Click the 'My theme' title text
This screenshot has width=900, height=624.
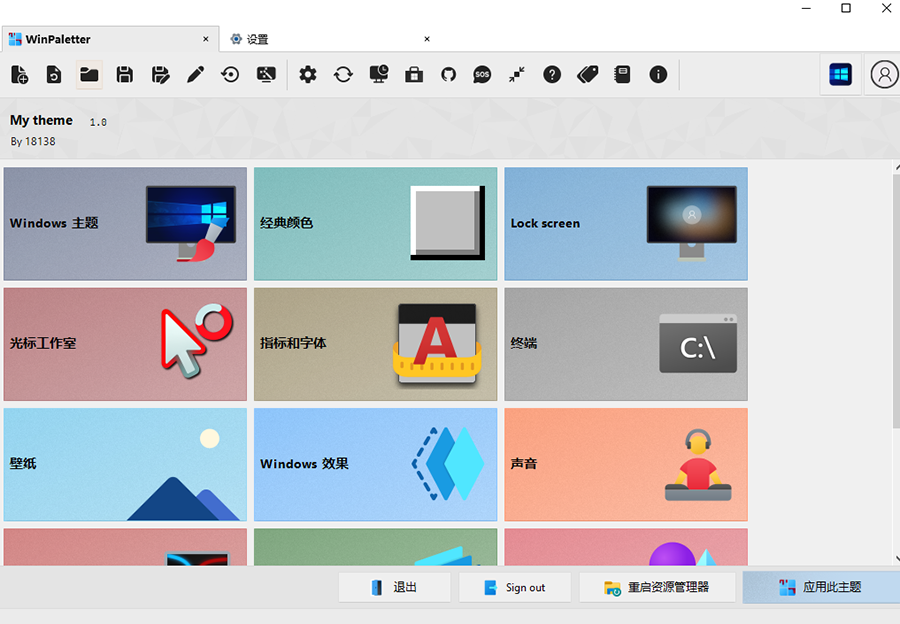[41, 120]
